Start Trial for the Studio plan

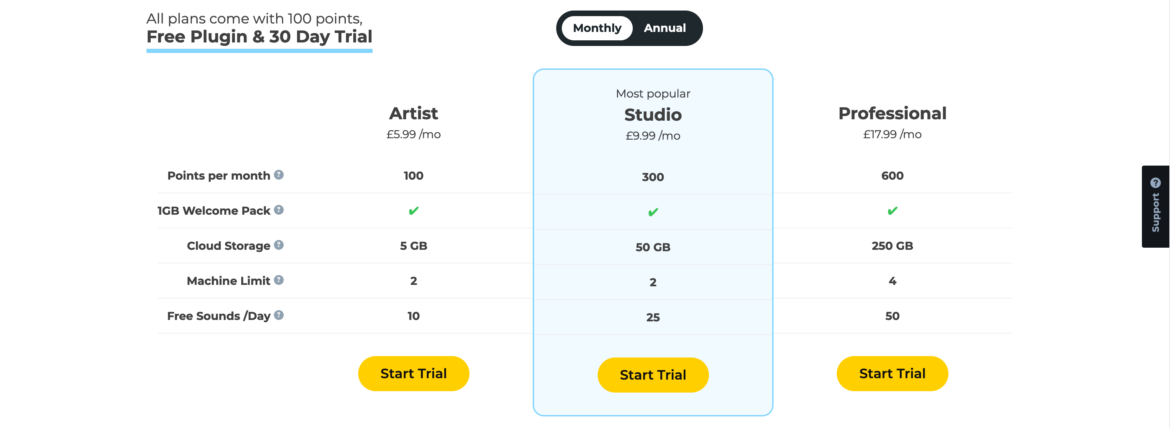point(653,375)
